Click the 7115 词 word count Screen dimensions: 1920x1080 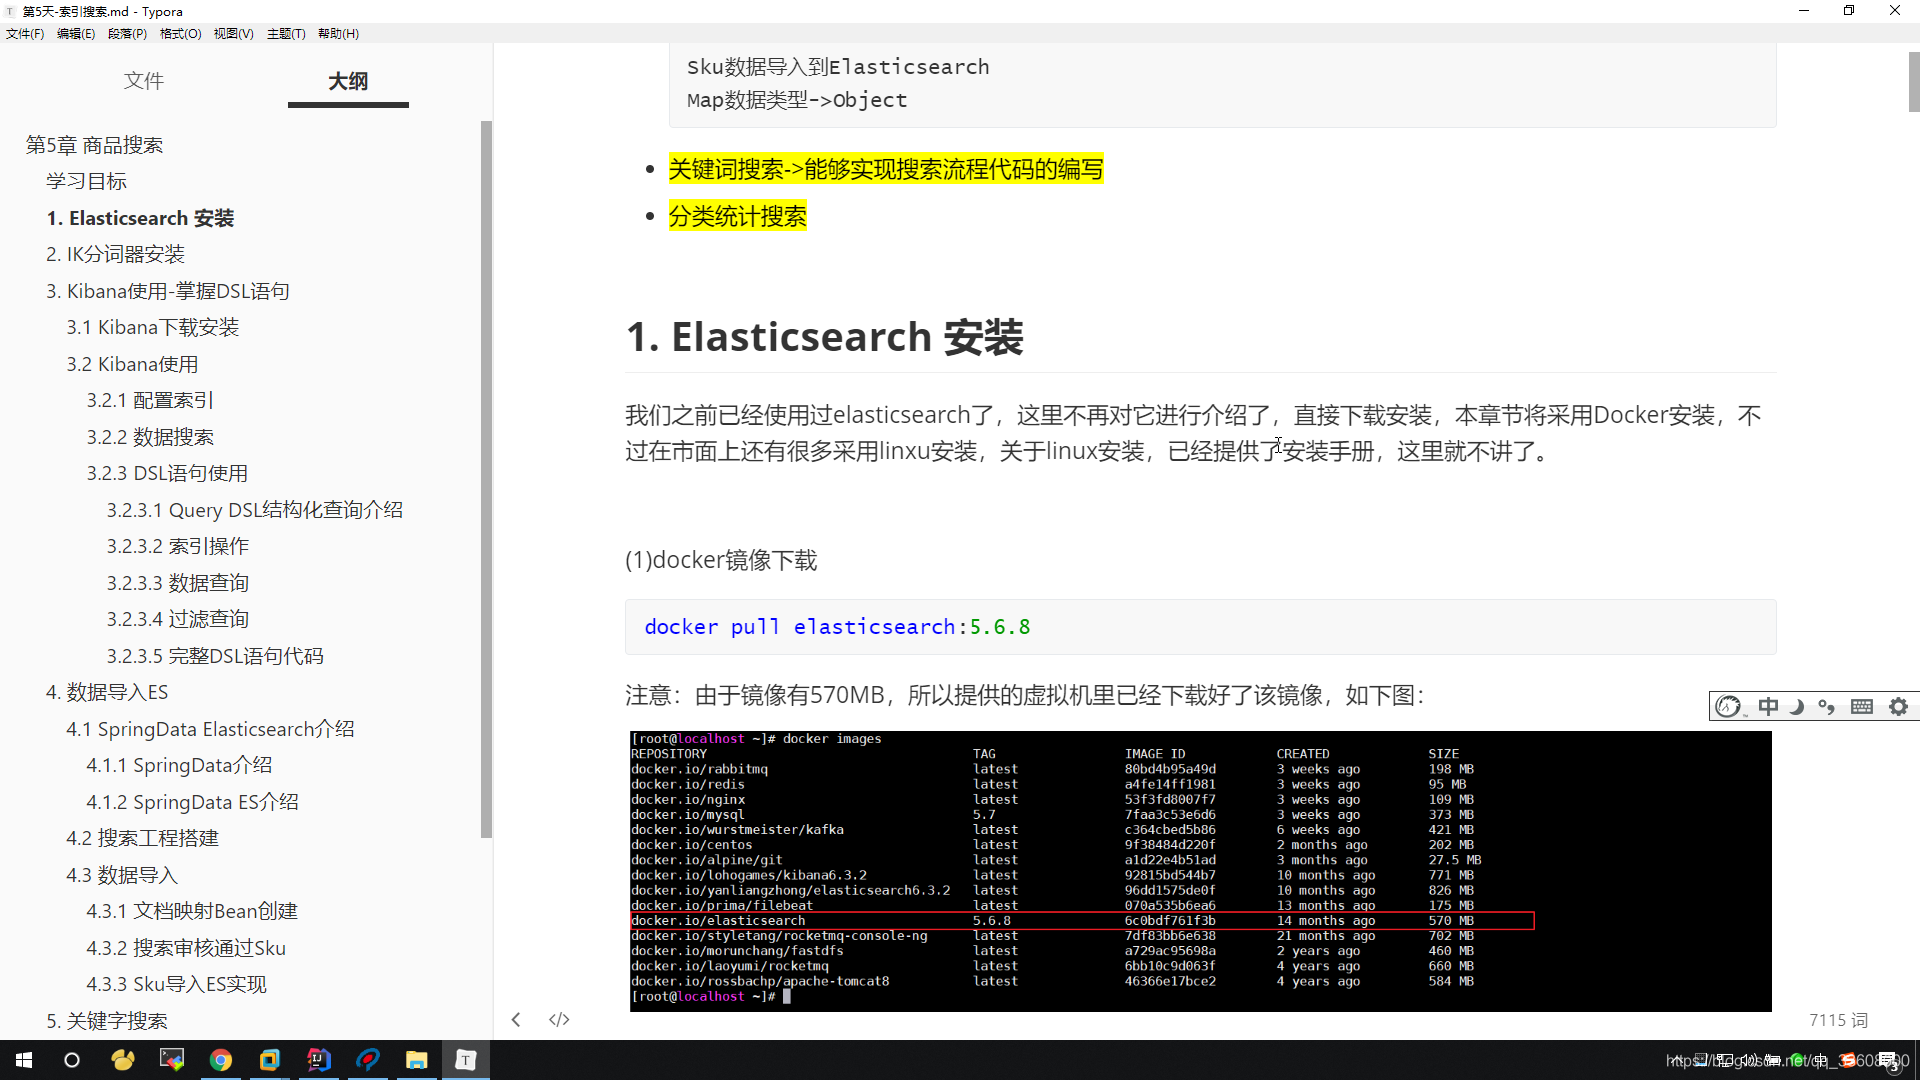tap(1838, 1020)
